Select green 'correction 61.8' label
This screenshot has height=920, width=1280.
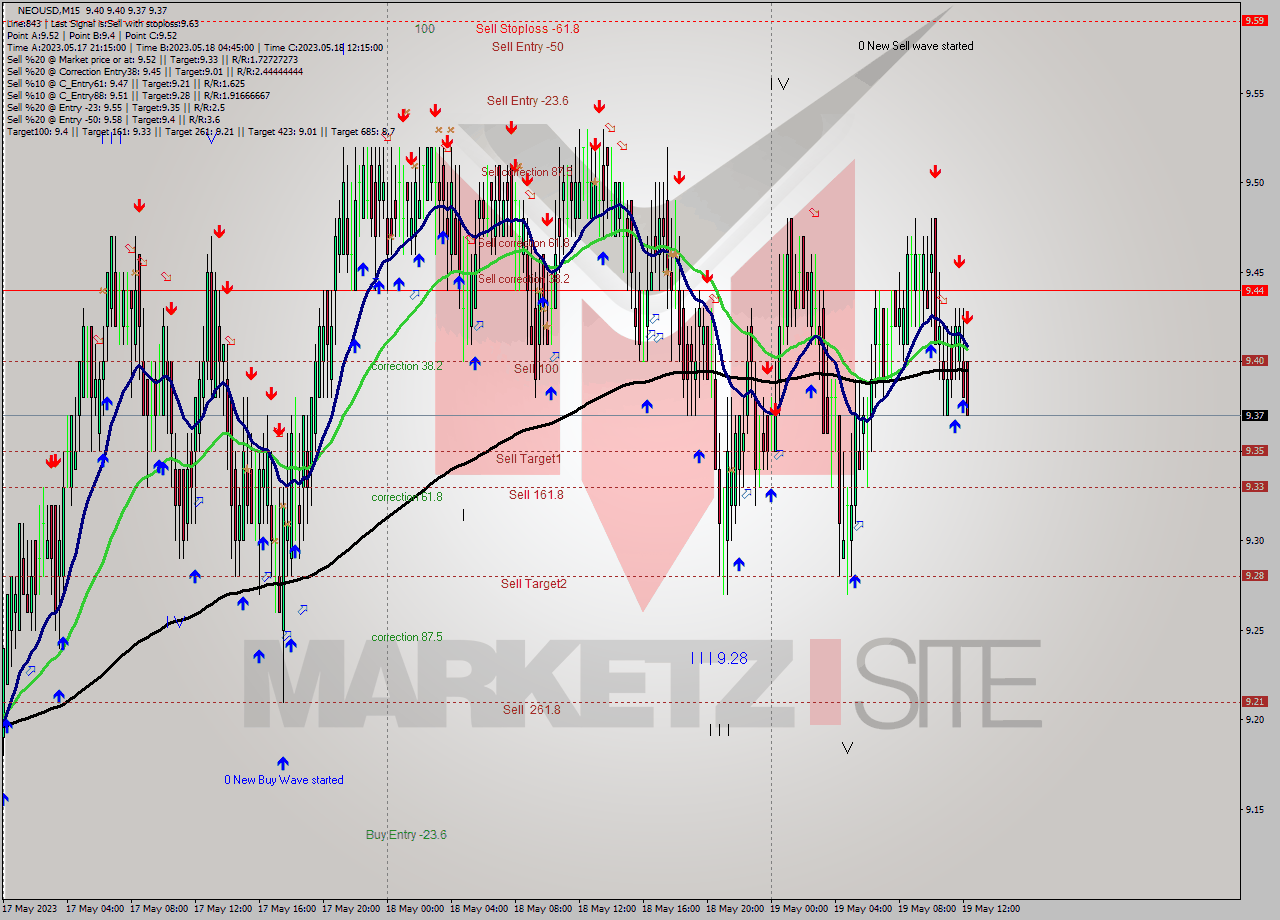(x=406, y=497)
